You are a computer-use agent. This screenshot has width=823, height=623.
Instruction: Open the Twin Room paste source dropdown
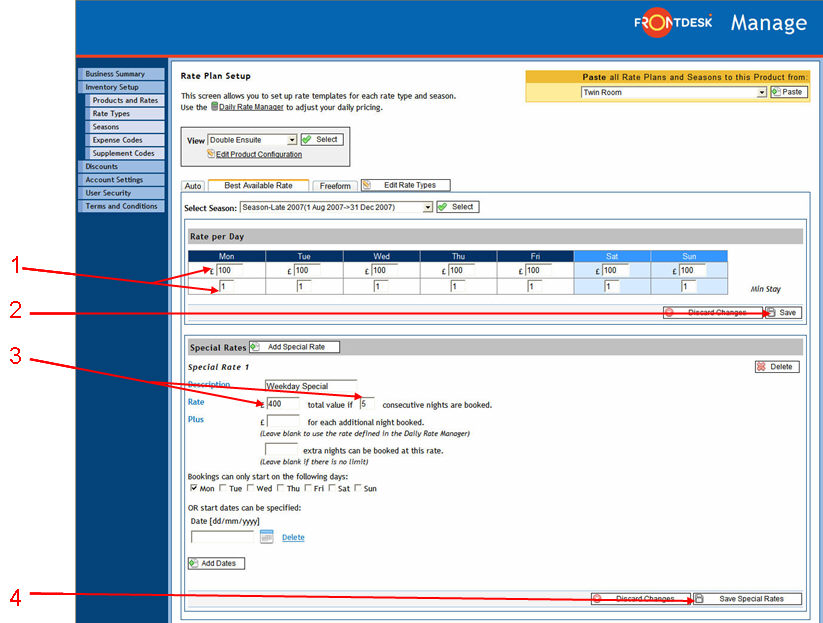[761, 92]
